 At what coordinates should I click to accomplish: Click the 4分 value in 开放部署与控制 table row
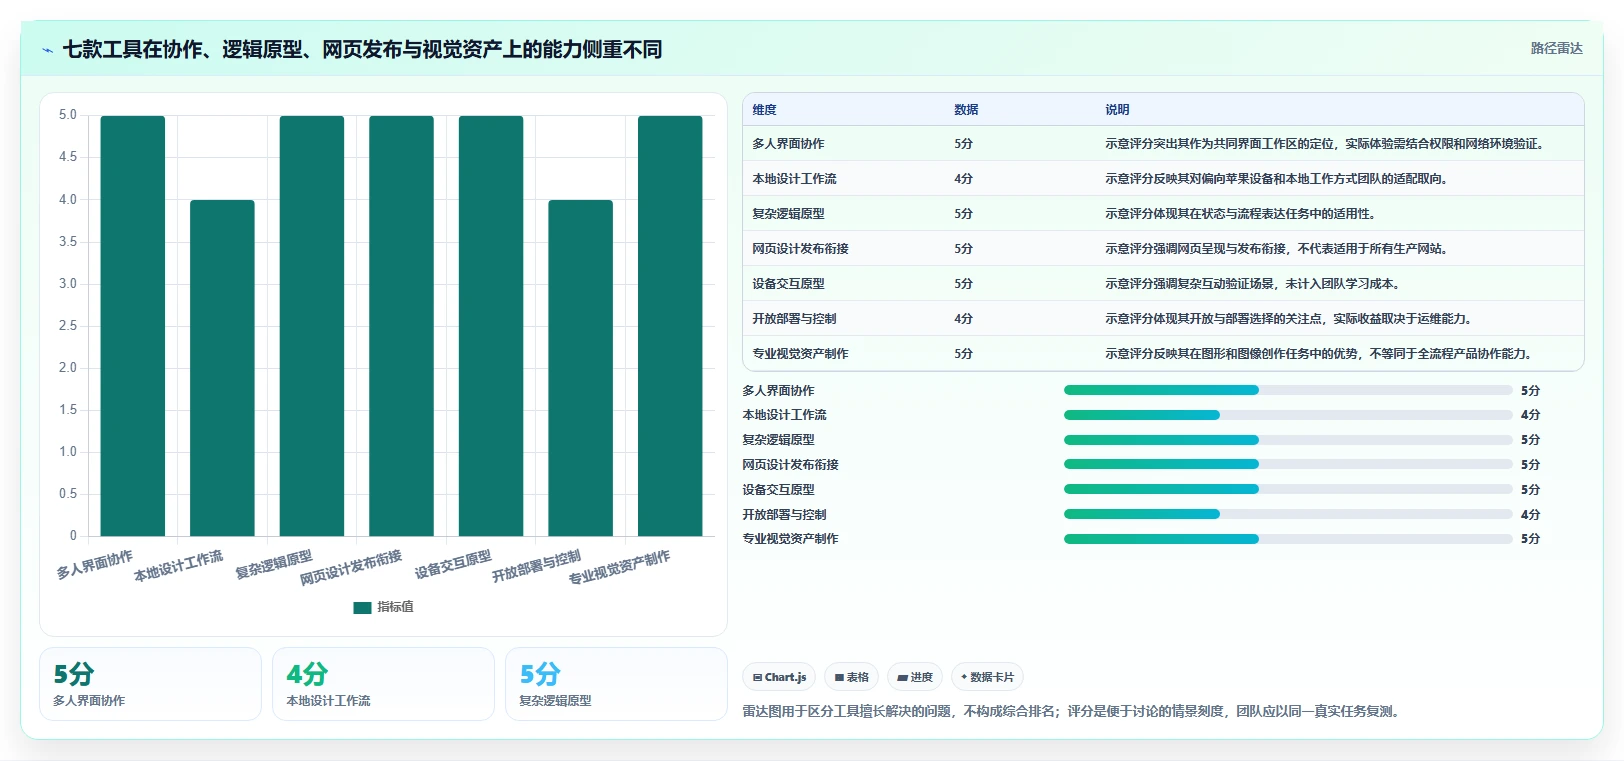963,319
